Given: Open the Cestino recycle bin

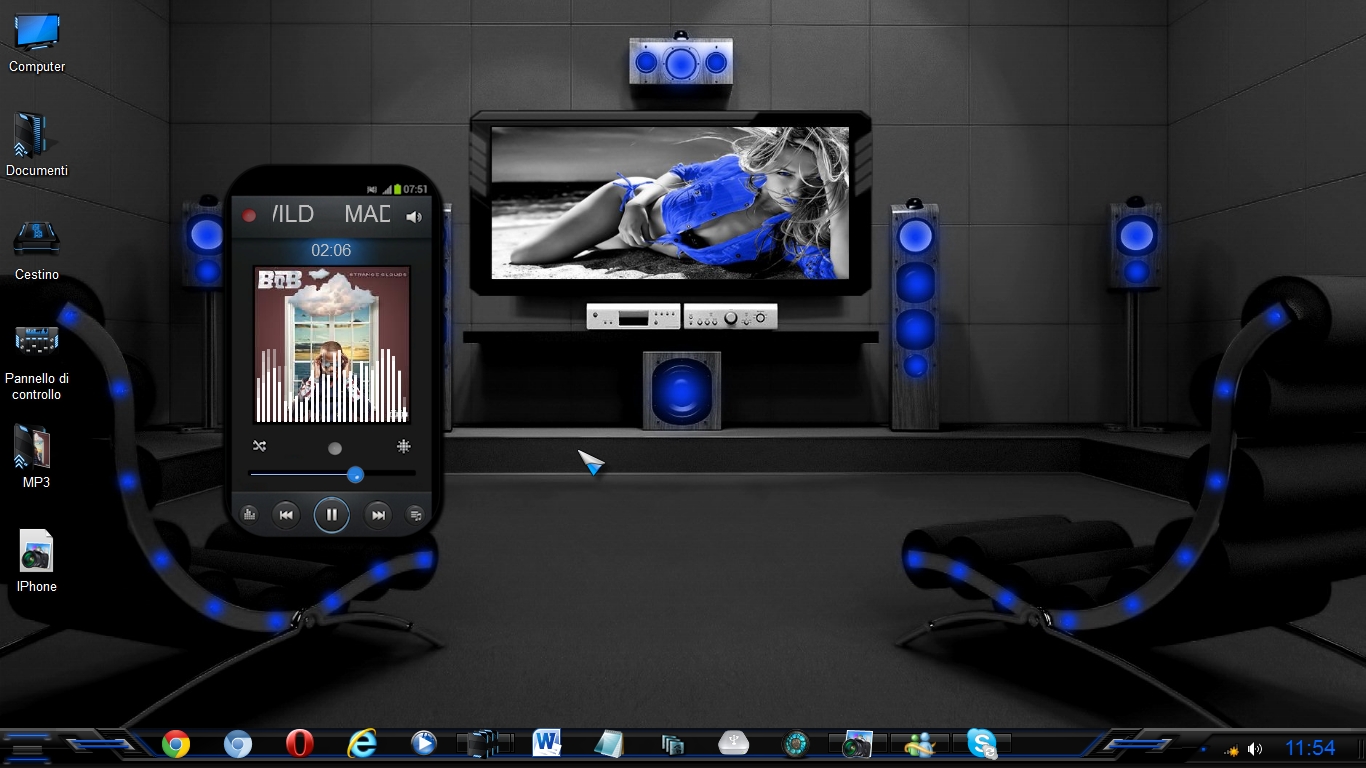Looking at the screenshot, I should point(36,240).
